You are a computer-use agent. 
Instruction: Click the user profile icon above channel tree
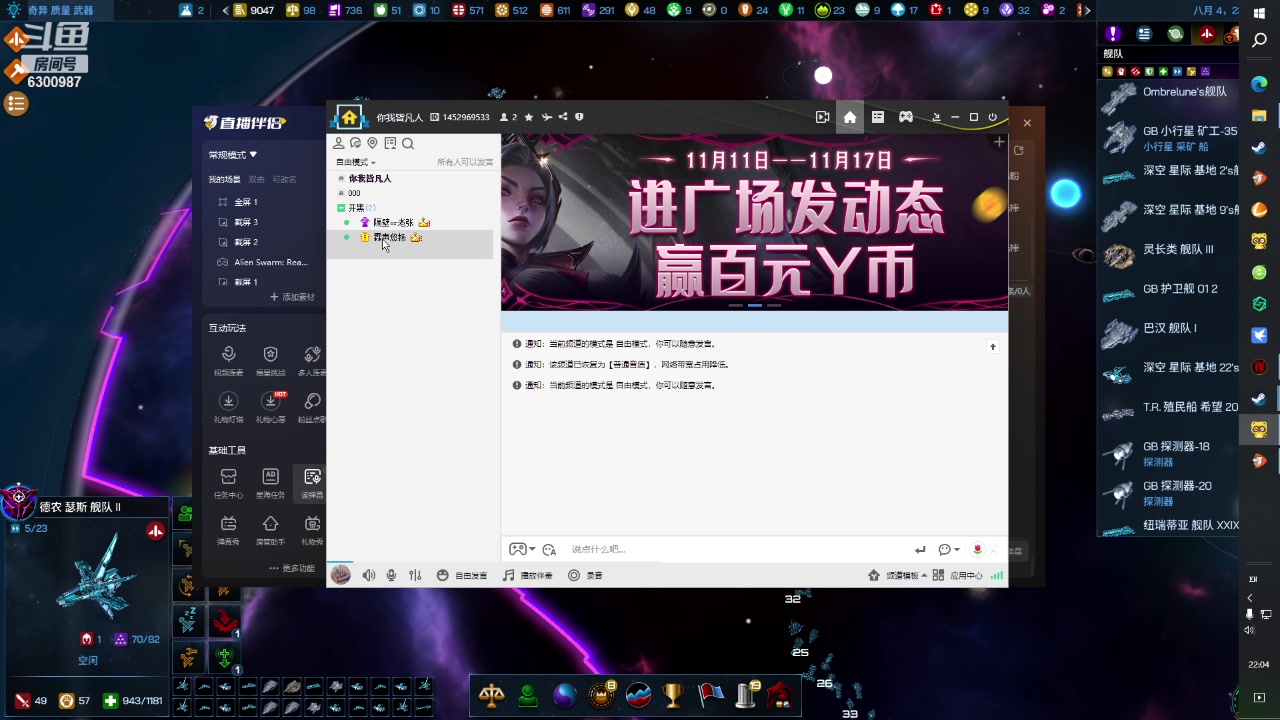339,144
